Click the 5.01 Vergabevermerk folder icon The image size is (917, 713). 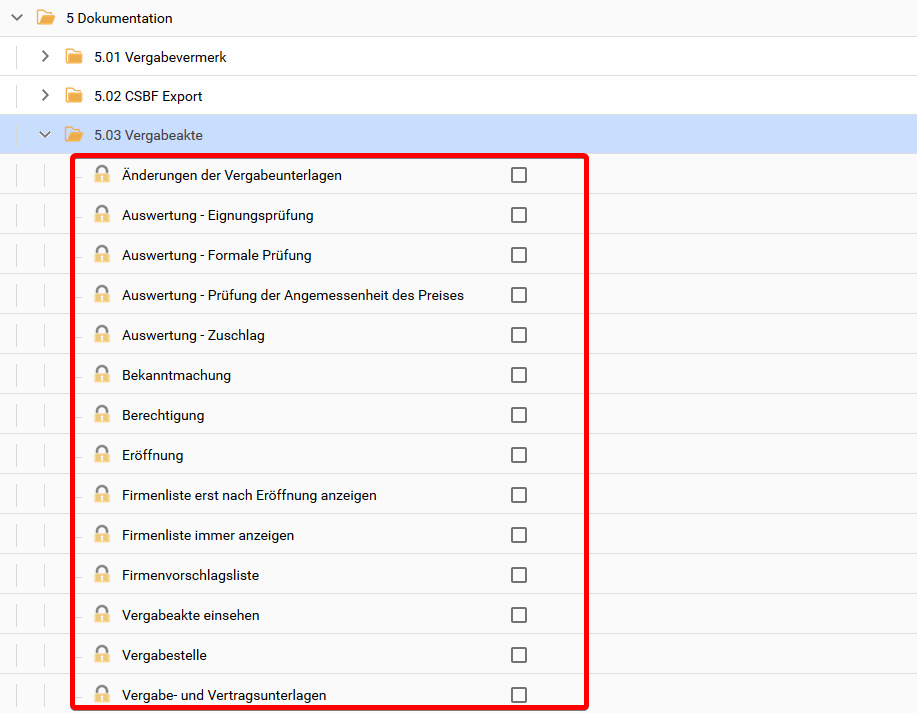(x=74, y=56)
